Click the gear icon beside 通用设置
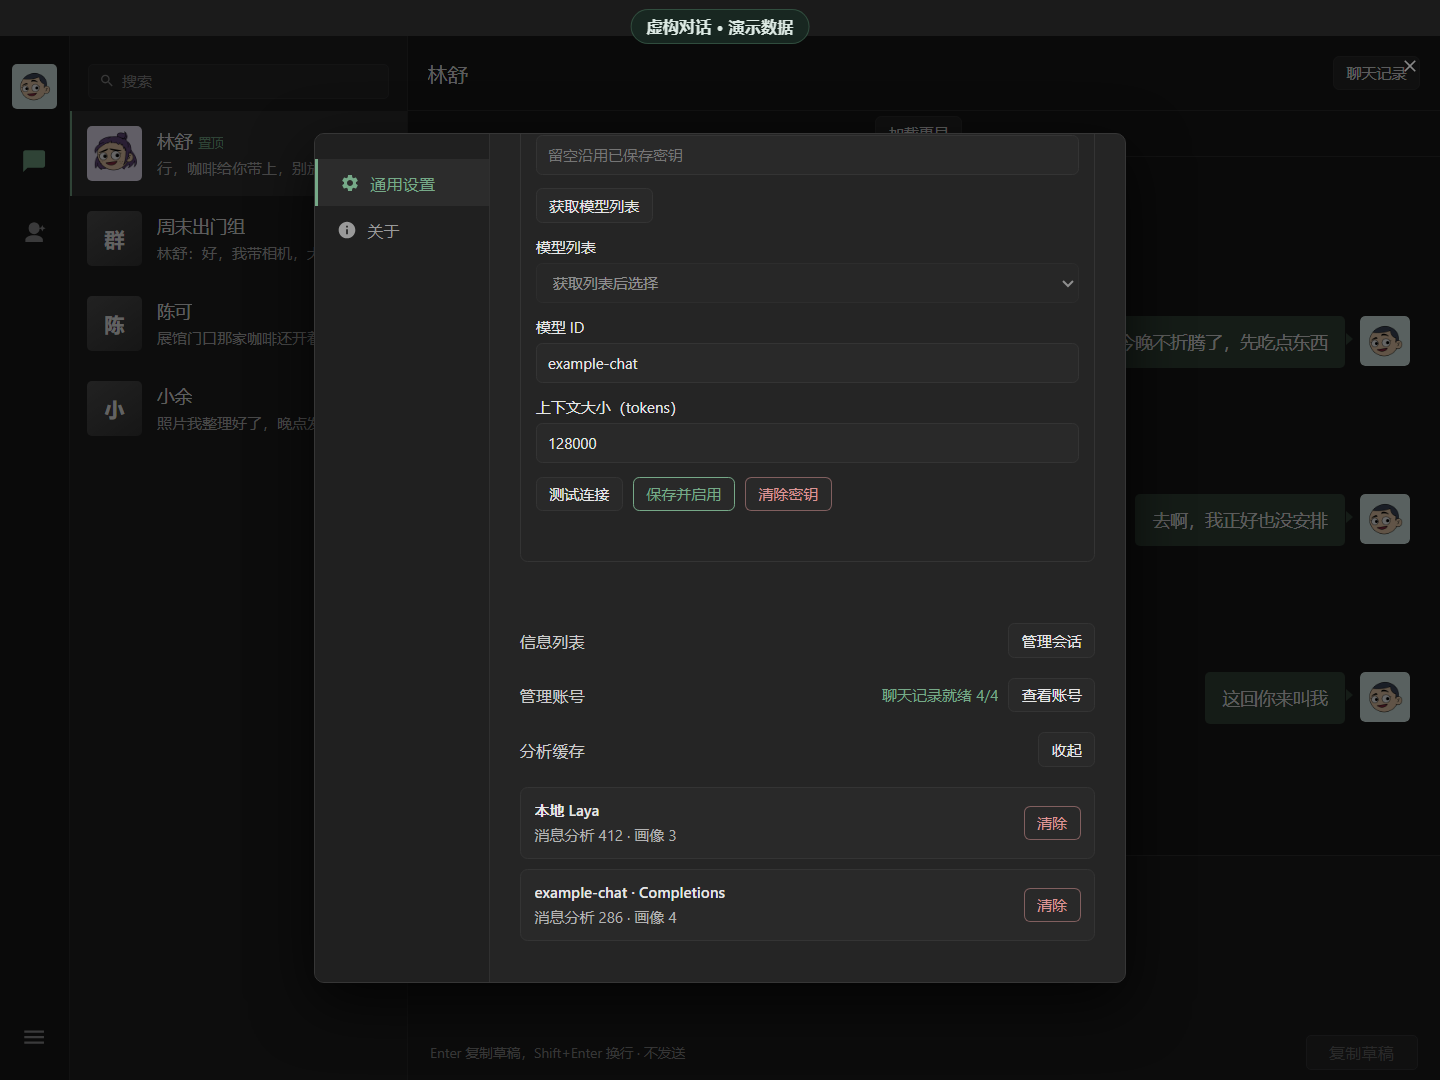The width and height of the screenshot is (1440, 1080). point(349,183)
